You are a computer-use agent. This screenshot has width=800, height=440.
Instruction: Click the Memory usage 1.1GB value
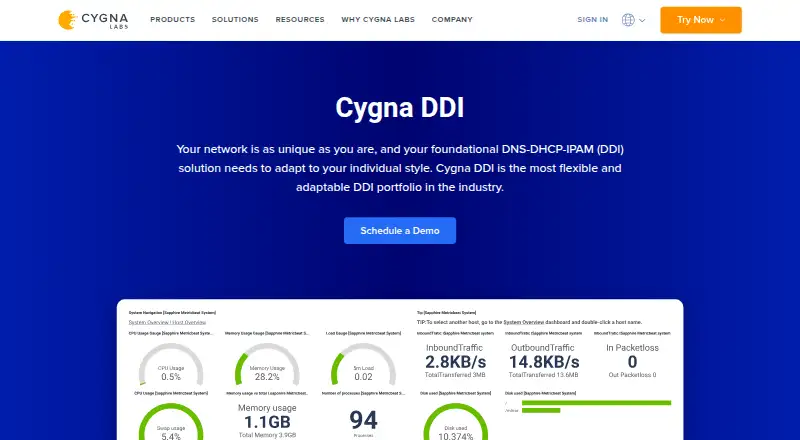pyautogui.click(x=267, y=422)
